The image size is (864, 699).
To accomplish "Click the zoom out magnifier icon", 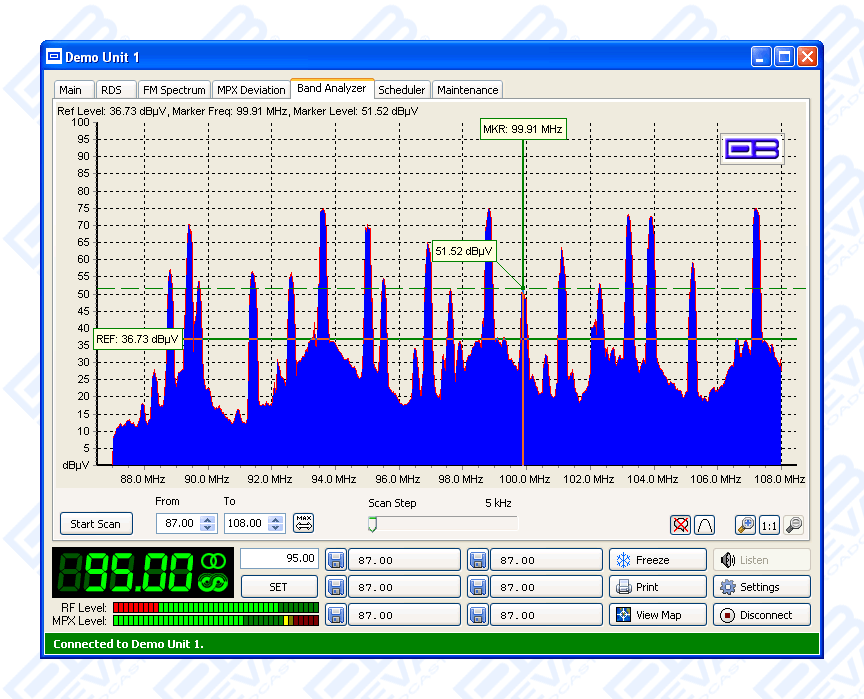I will (794, 524).
